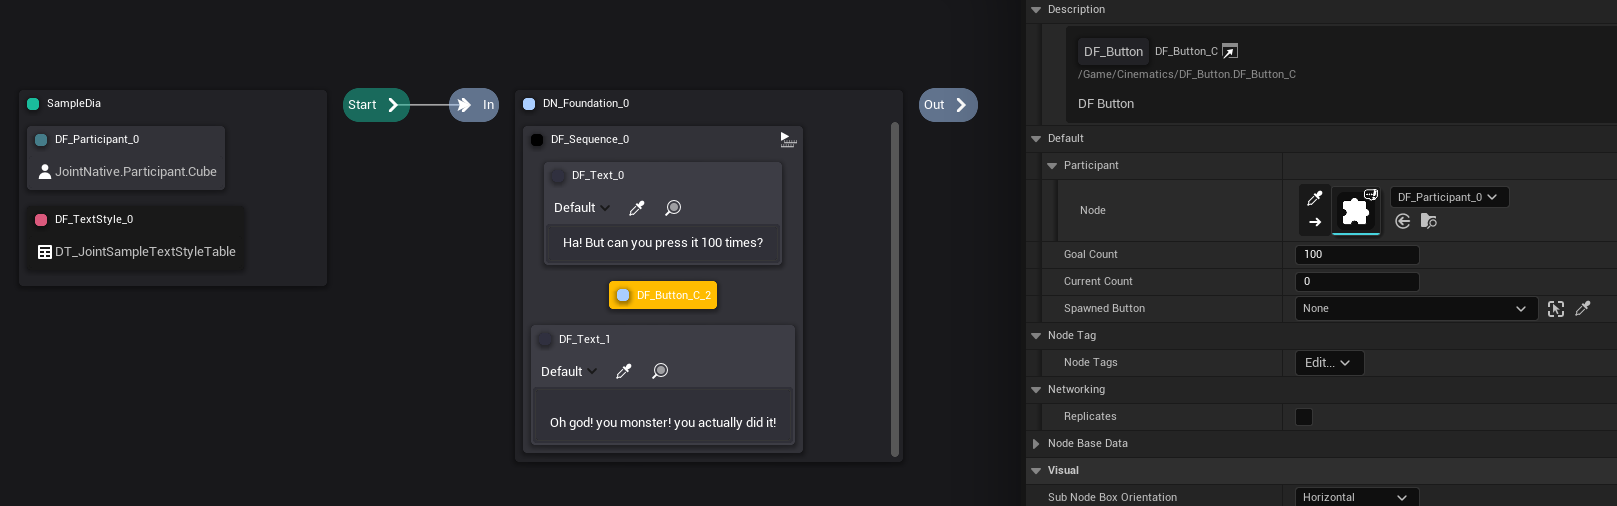Screen dimensions: 1617x506
Task: Click the Start node in the graph
Action: pos(375,105)
